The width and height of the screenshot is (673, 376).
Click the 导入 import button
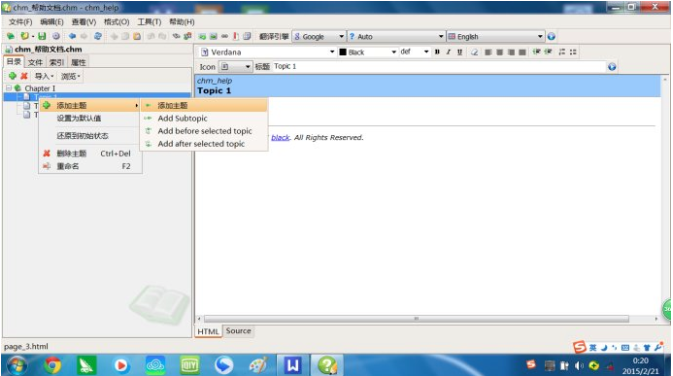click(44, 76)
